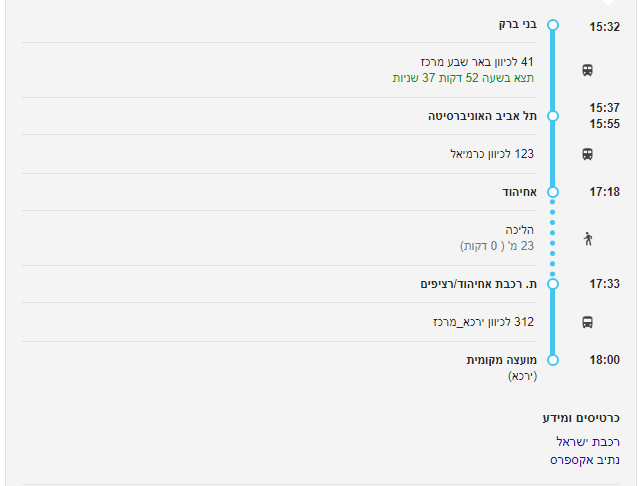
Task: Select the בני ברק stop circle marker
Action: pos(553,25)
